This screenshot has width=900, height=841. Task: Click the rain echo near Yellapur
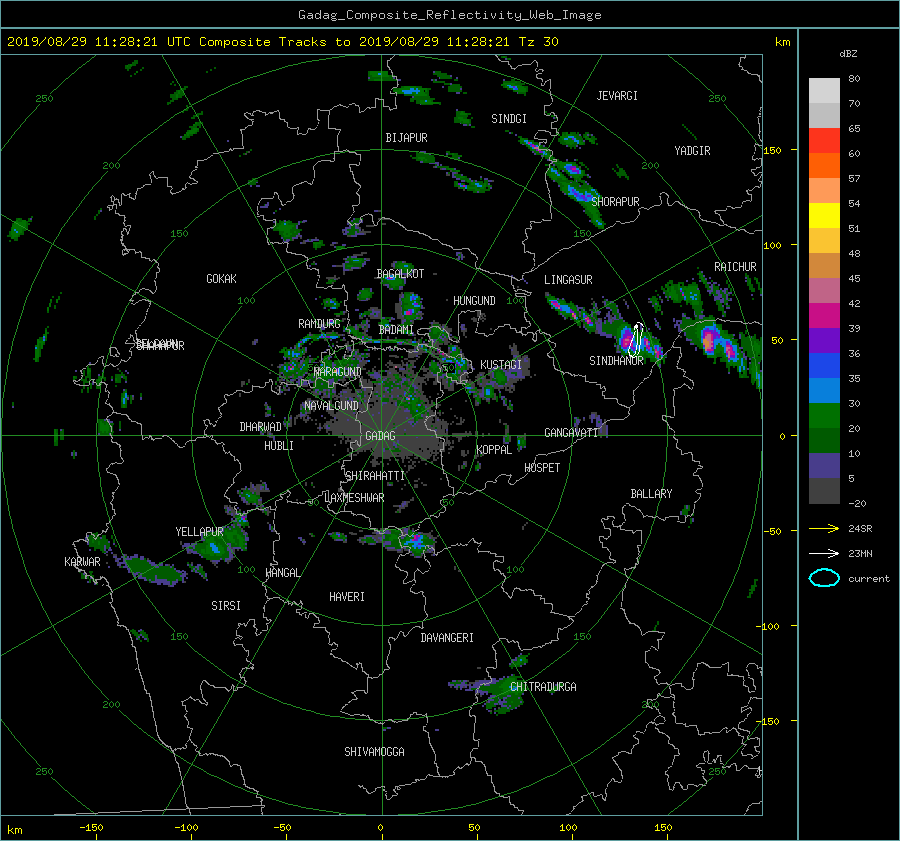[217, 542]
